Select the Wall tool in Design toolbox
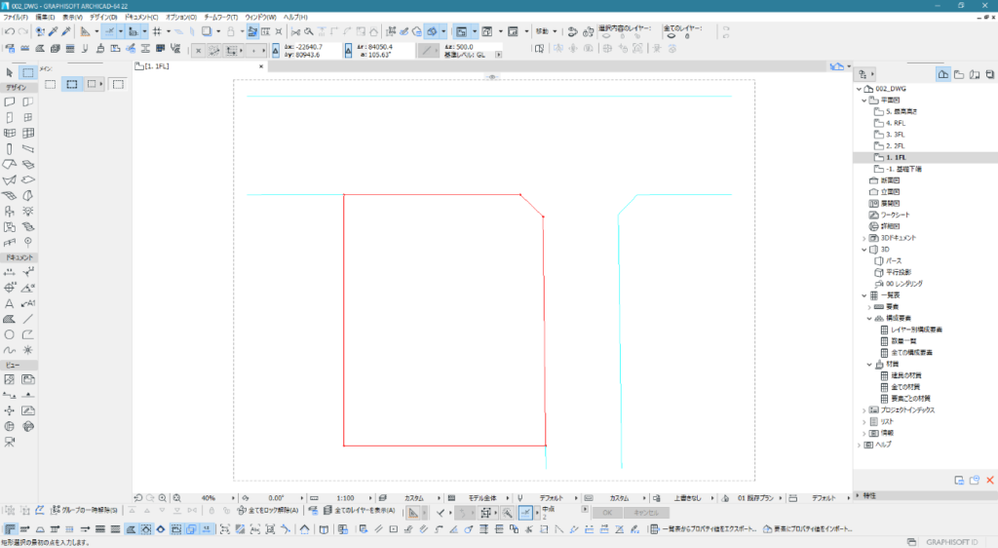Screen dimensions: 998x548 [x=10, y=102]
